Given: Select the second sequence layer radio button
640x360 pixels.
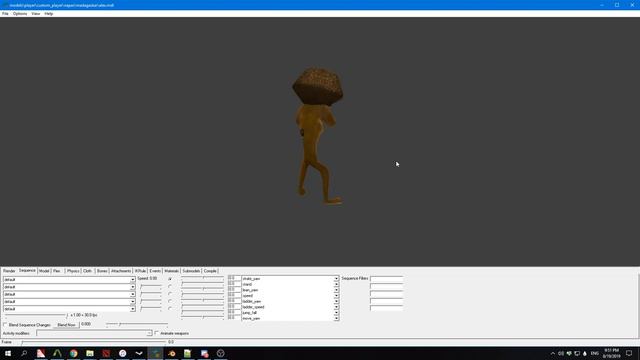Looking at the screenshot, I should 170,287.
